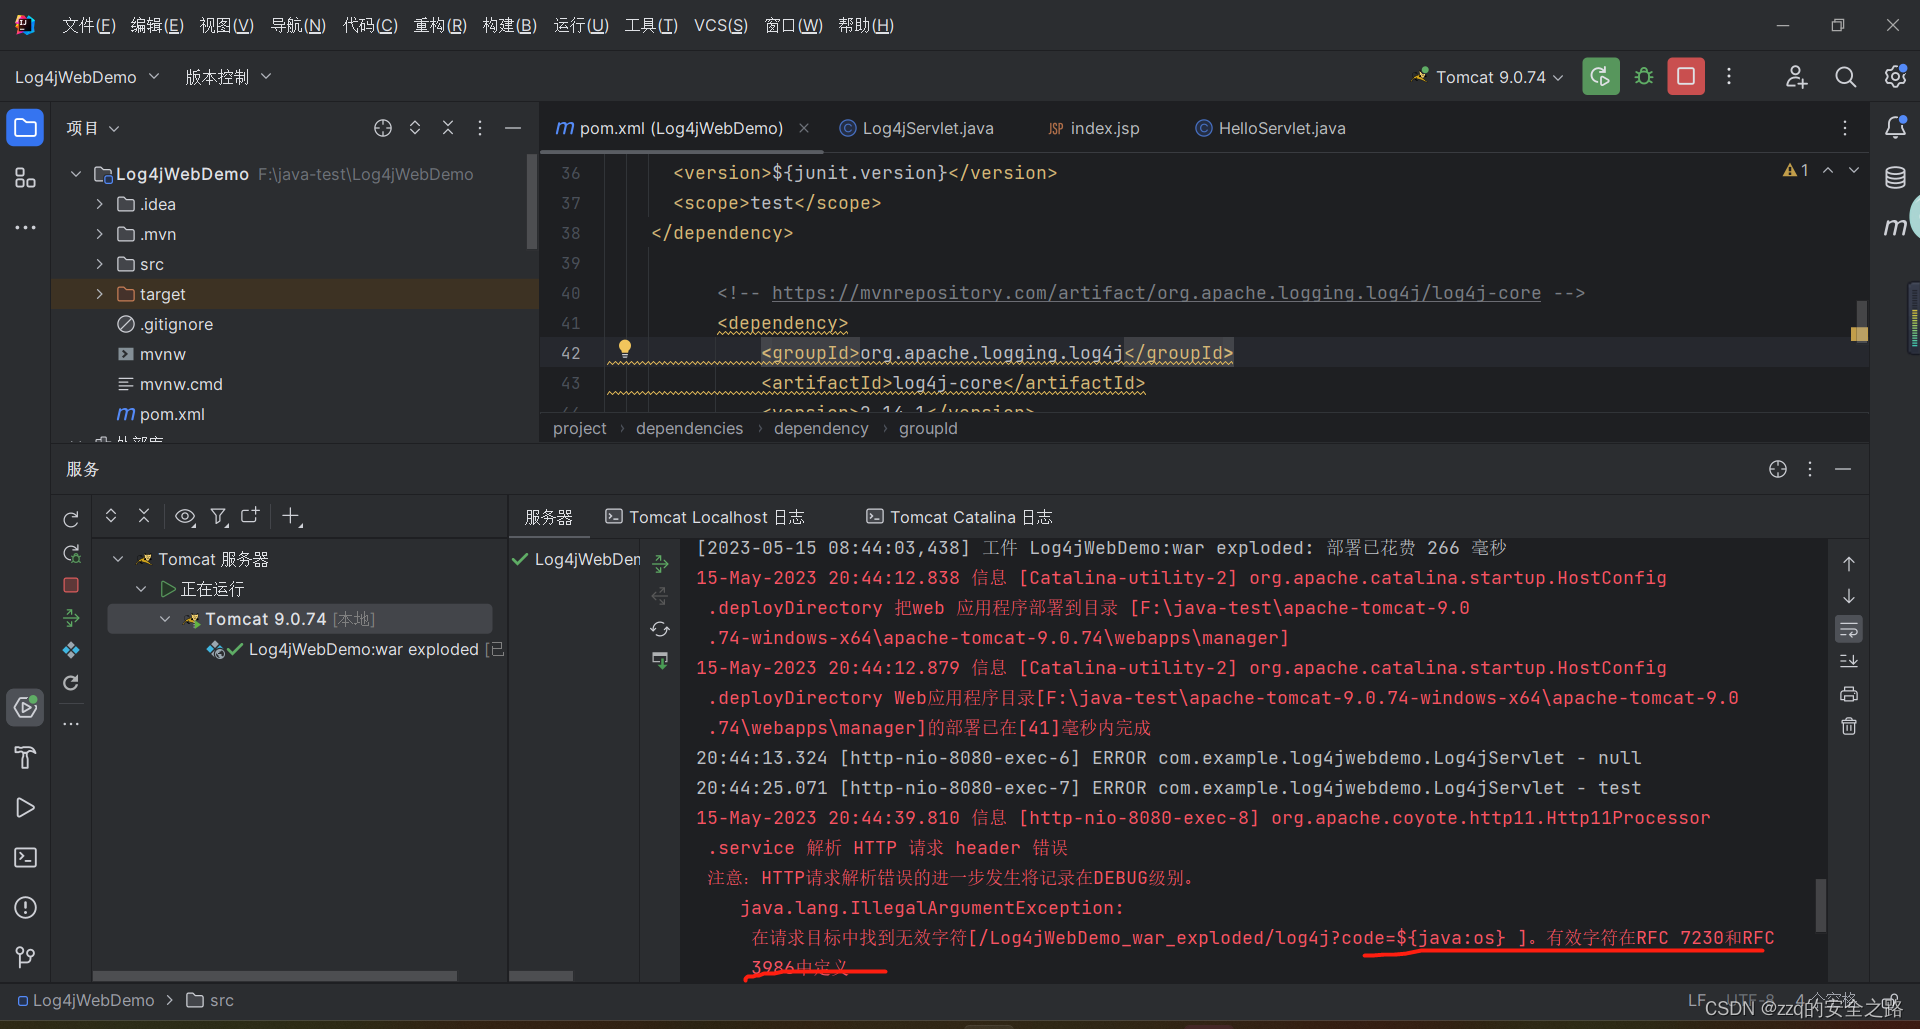Open the Problems tool window icon
The image size is (1920, 1029).
(x=25, y=908)
